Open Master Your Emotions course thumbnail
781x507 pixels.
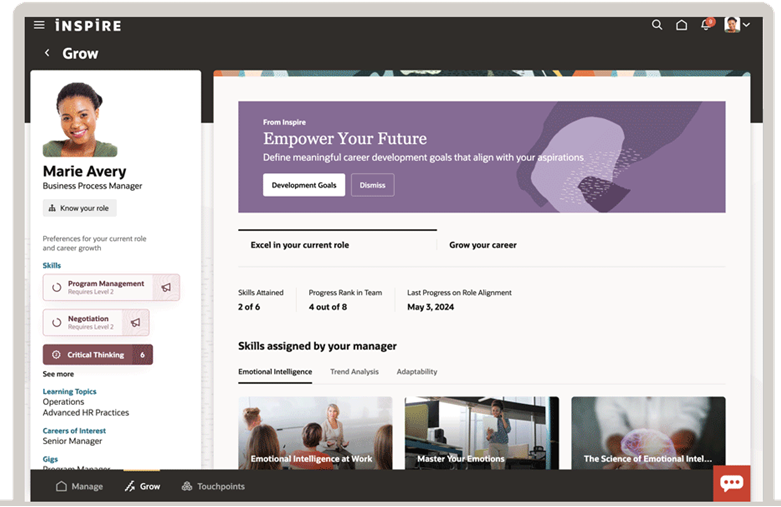click(482, 433)
